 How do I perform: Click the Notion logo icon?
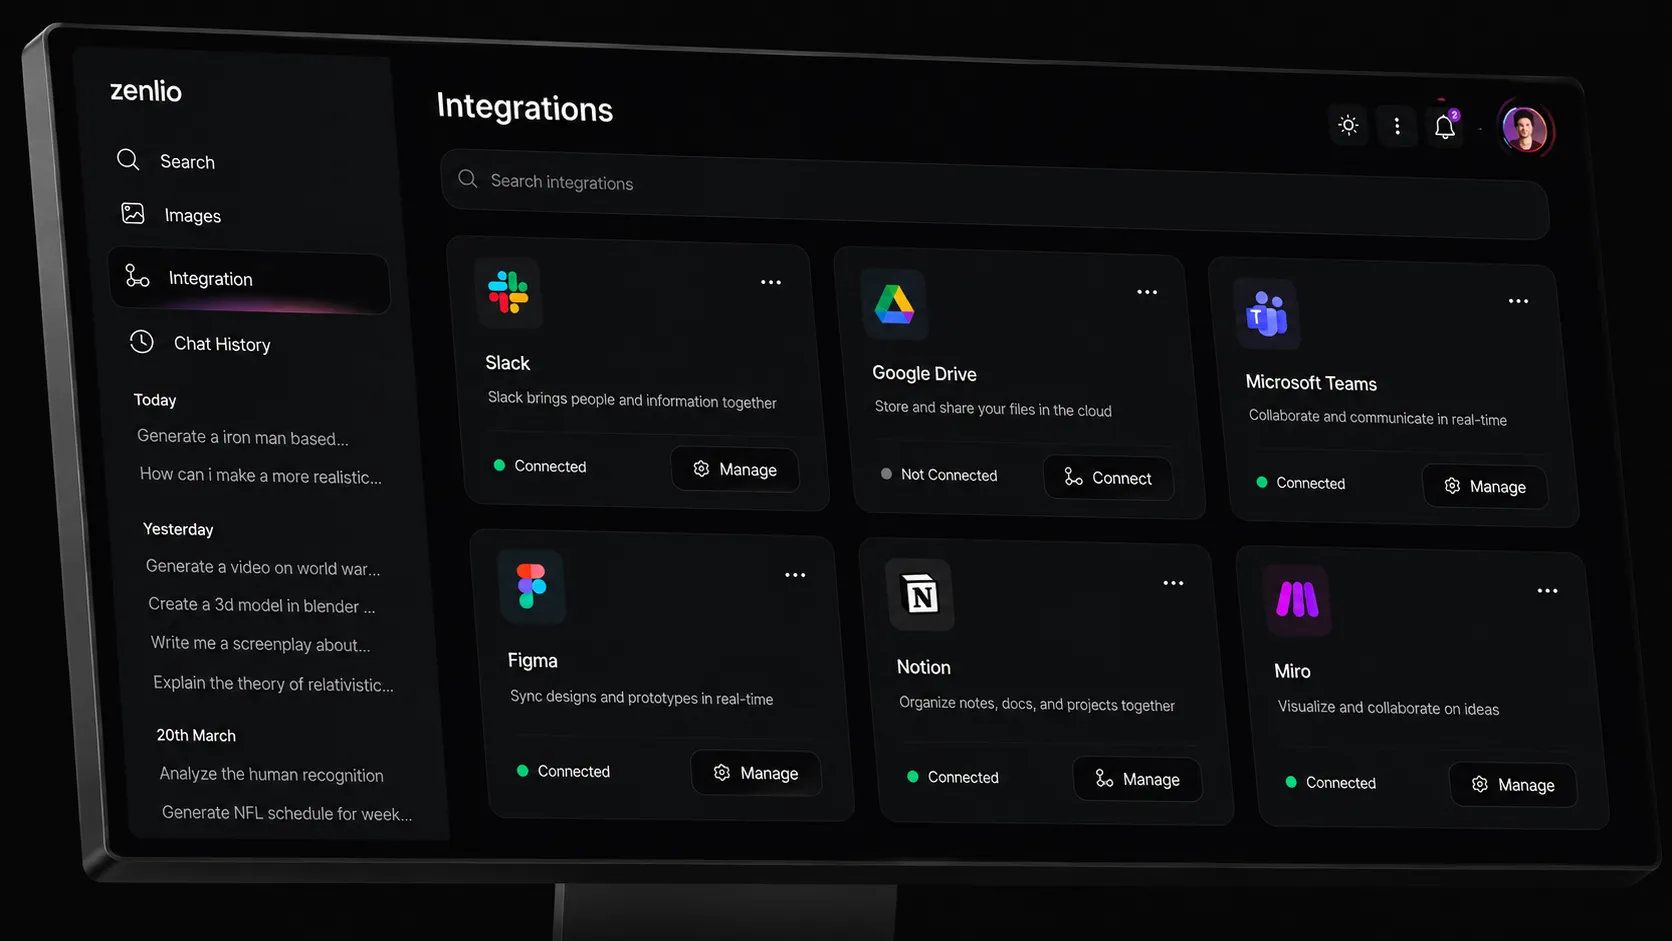coord(921,595)
